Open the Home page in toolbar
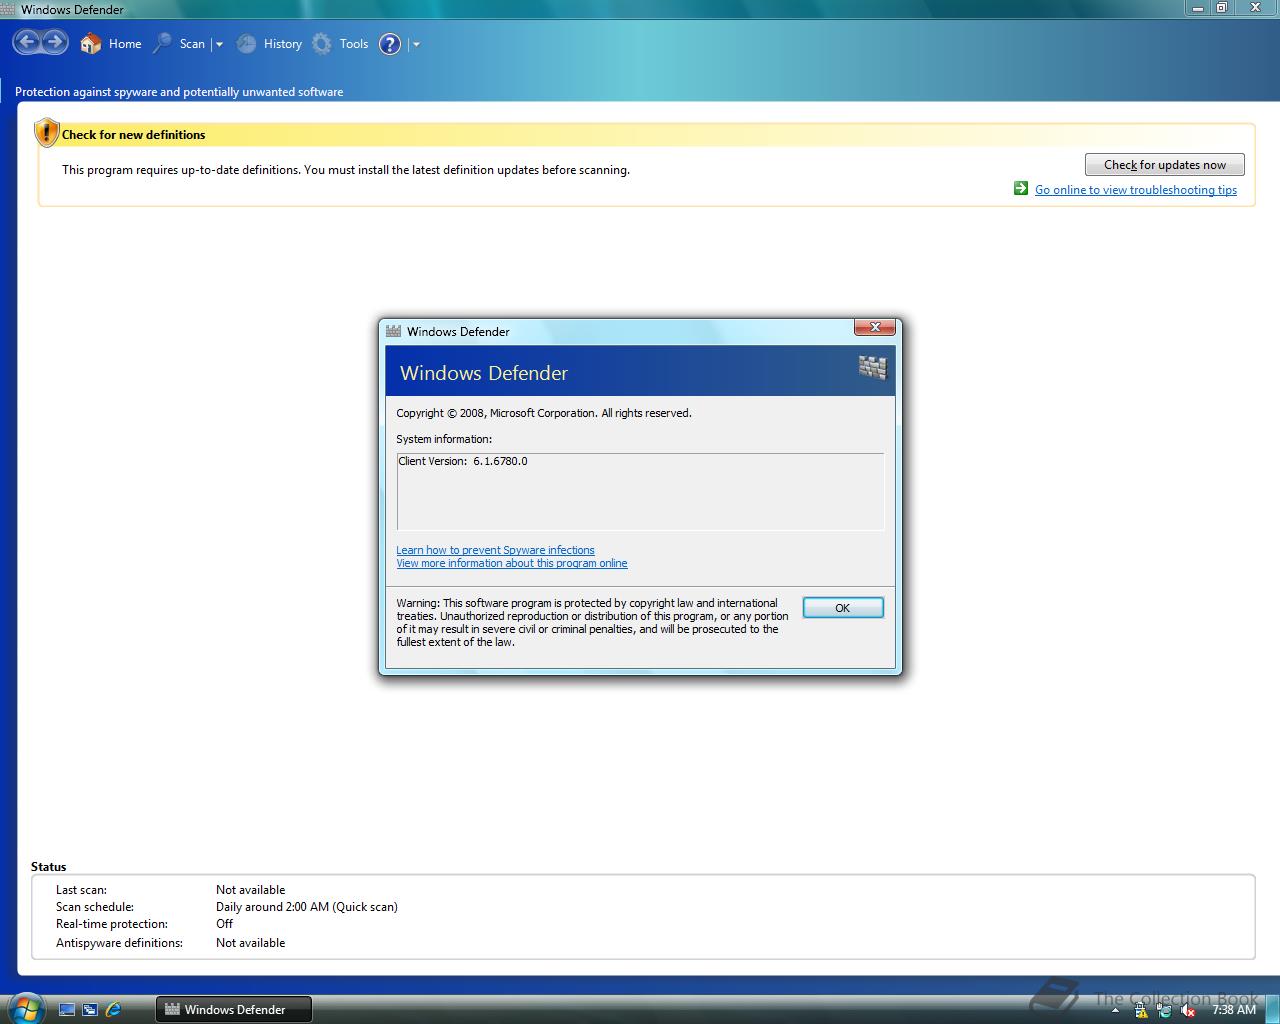 coord(112,44)
